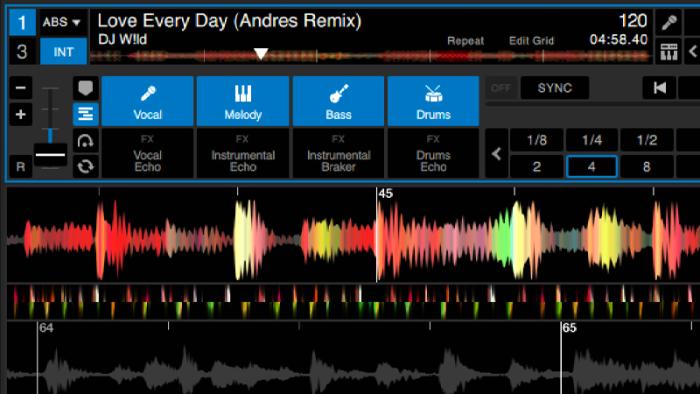Click the microphone icon
The image size is (700, 394).
pyautogui.click(x=669, y=22)
